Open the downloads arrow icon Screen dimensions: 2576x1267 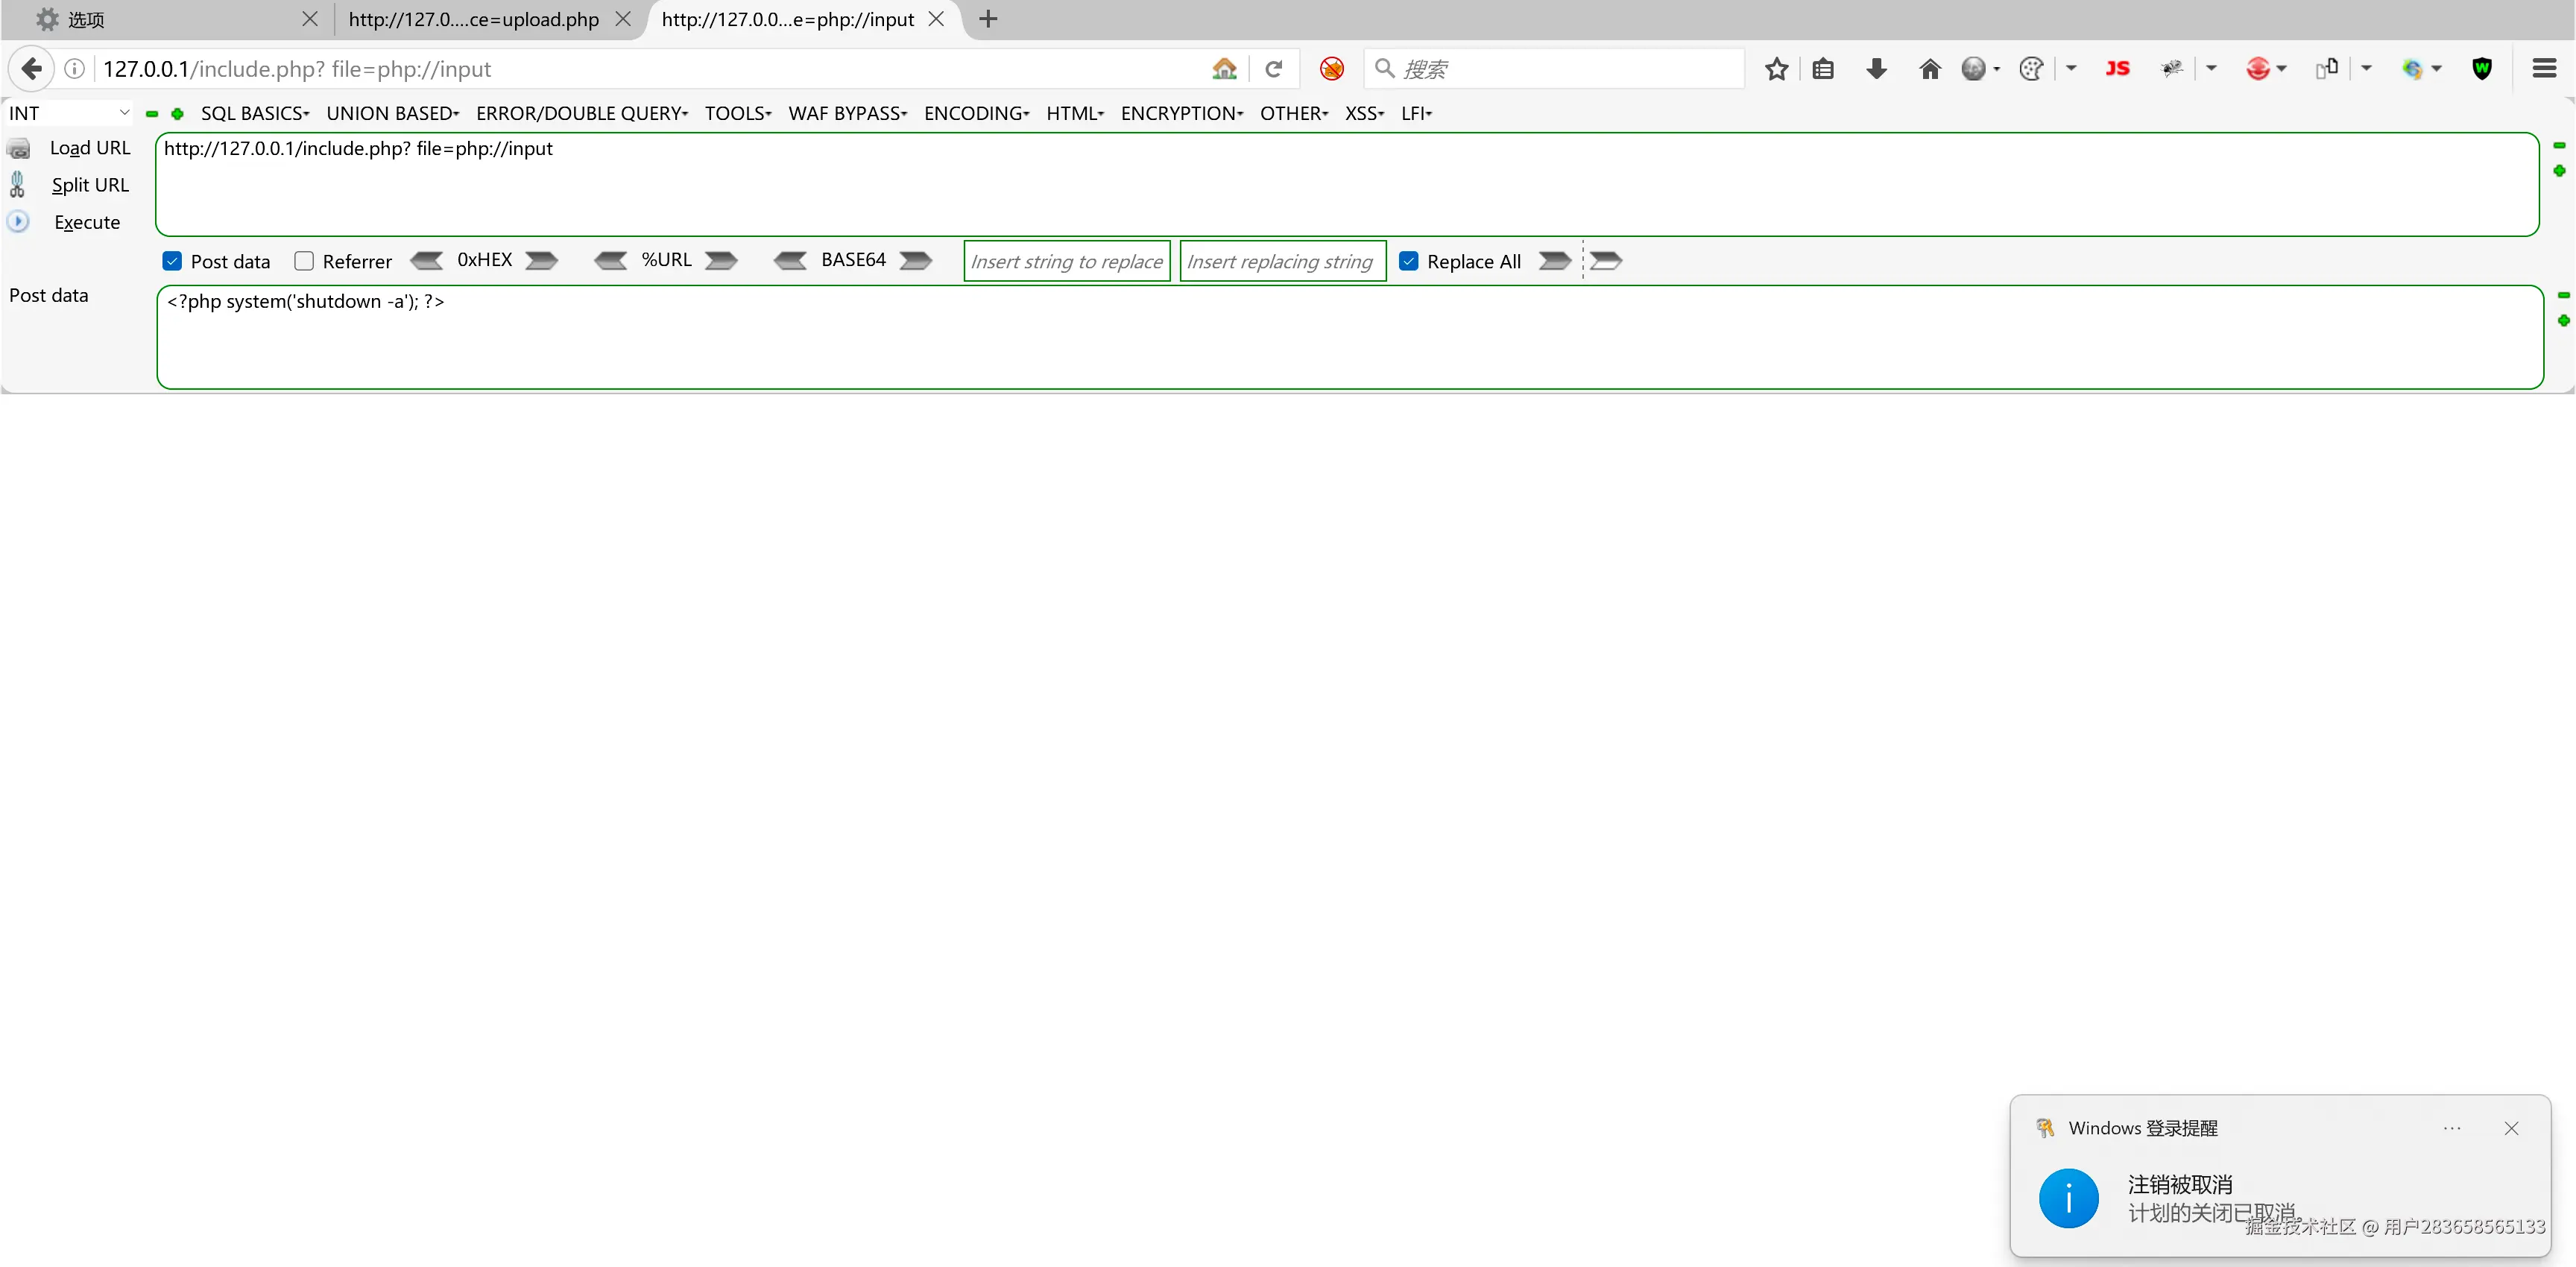[x=1876, y=69]
